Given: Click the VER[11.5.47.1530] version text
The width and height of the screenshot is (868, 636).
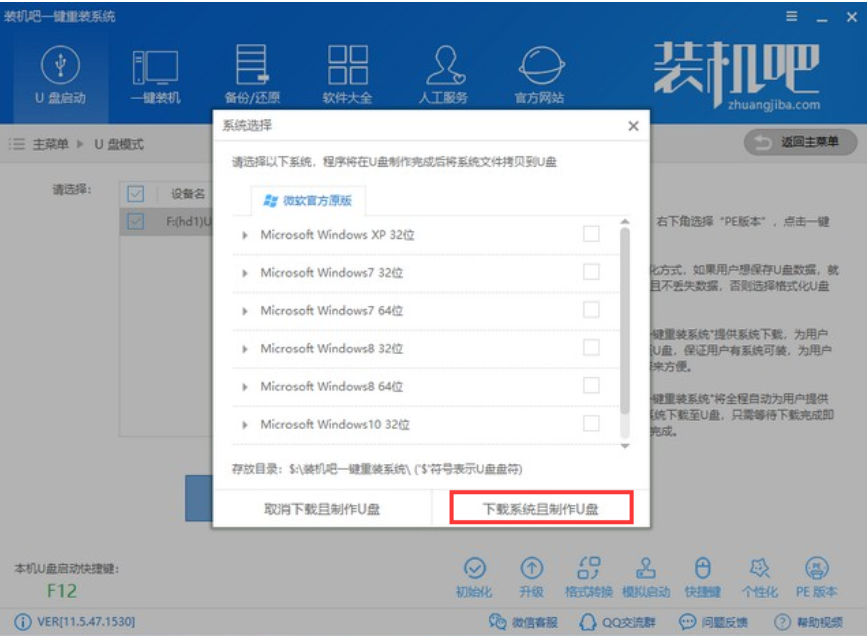Looking at the screenshot, I should tap(86, 622).
